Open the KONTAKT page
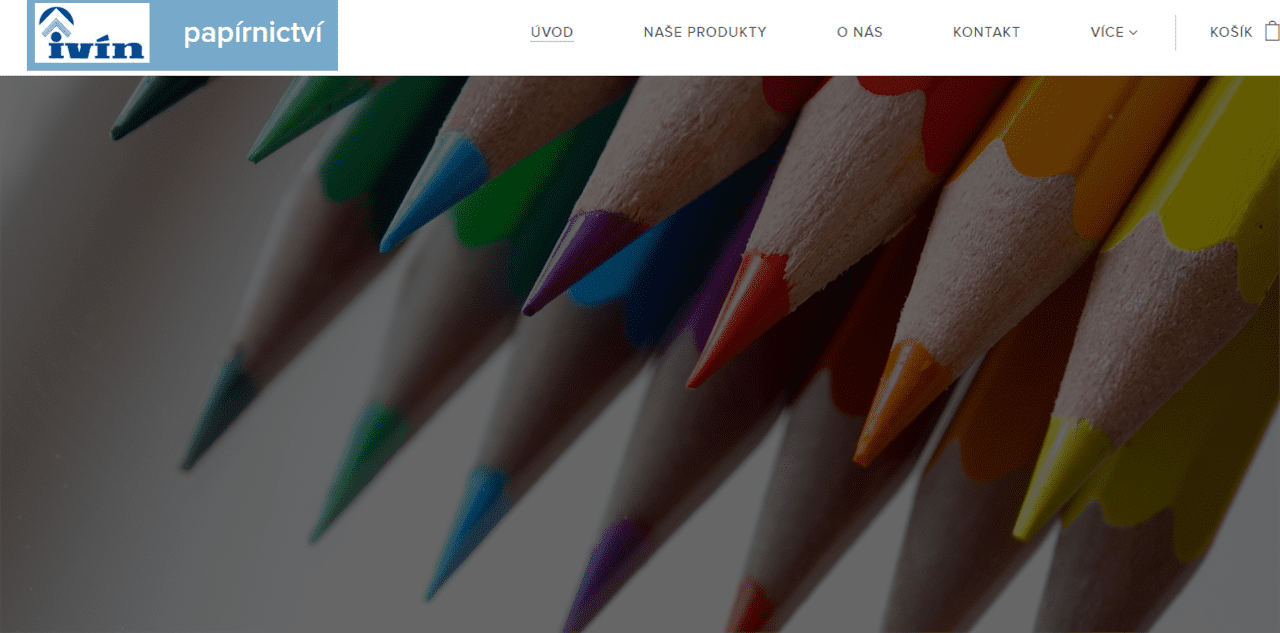Image resolution: width=1280 pixels, height=633 pixels. (x=986, y=32)
